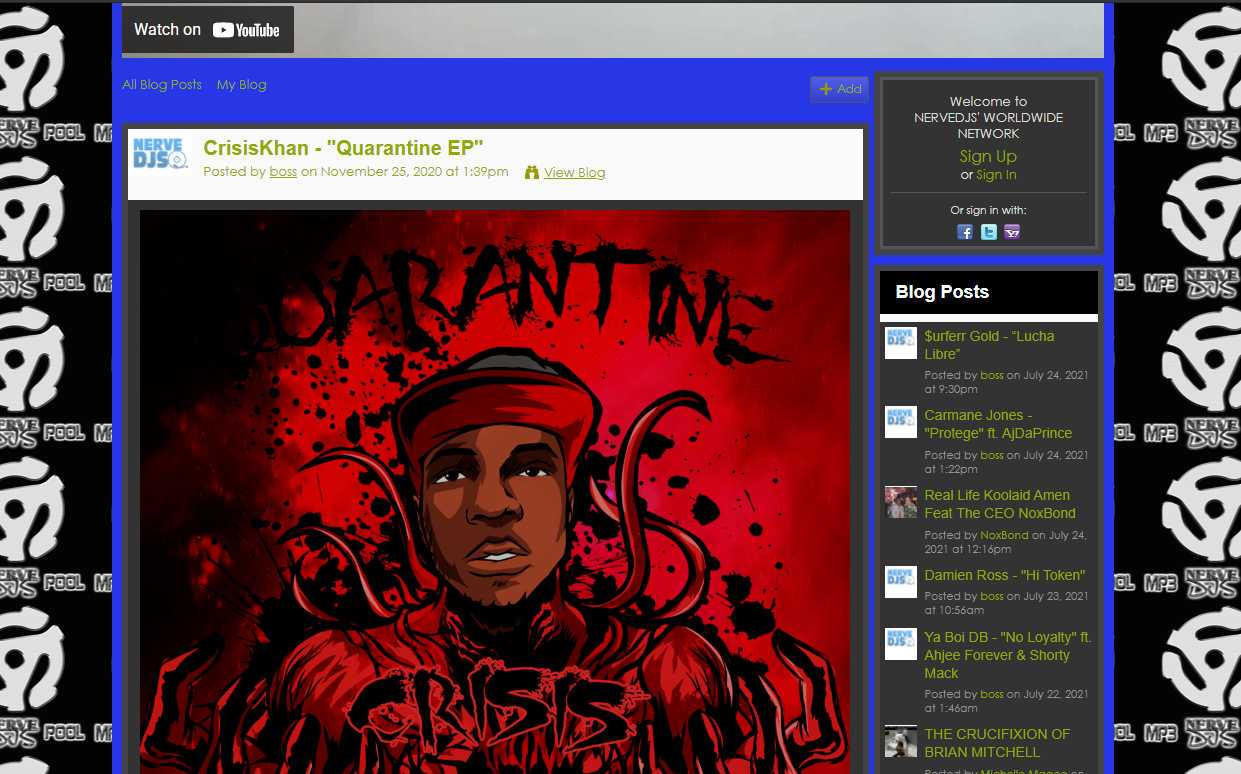Sign in with the Twitter icon
This screenshot has width=1241, height=774.
989,232
